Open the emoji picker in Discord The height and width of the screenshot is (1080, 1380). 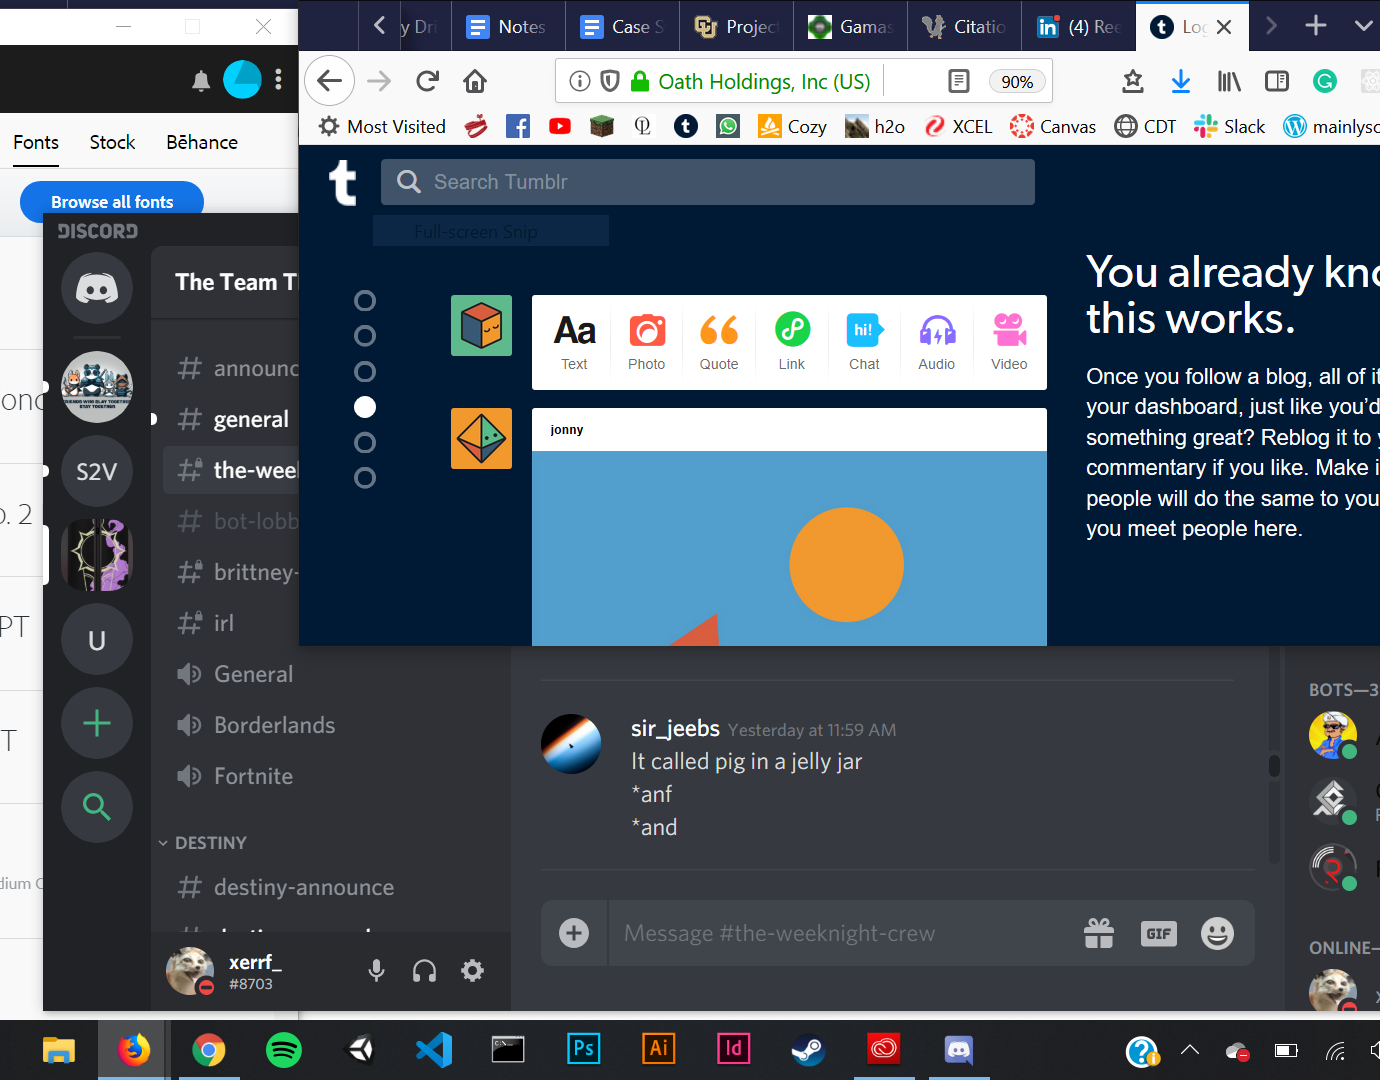click(x=1217, y=933)
